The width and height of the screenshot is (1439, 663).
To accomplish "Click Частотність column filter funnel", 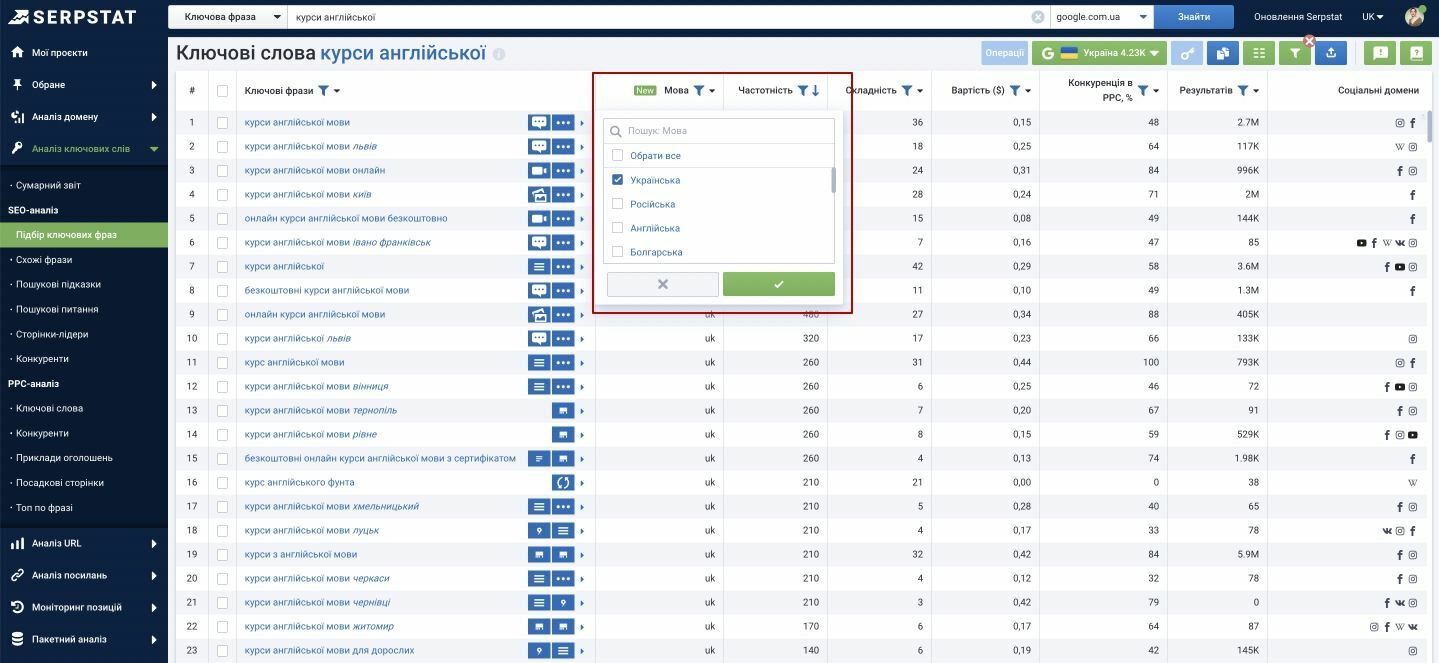I will (802, 91).
